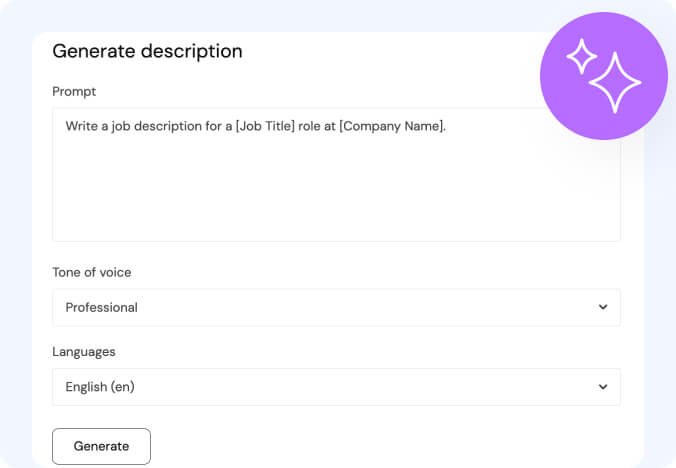Click the Prompt field label
The width and height of the screenshot is (676, 468).
click(73, 91)
